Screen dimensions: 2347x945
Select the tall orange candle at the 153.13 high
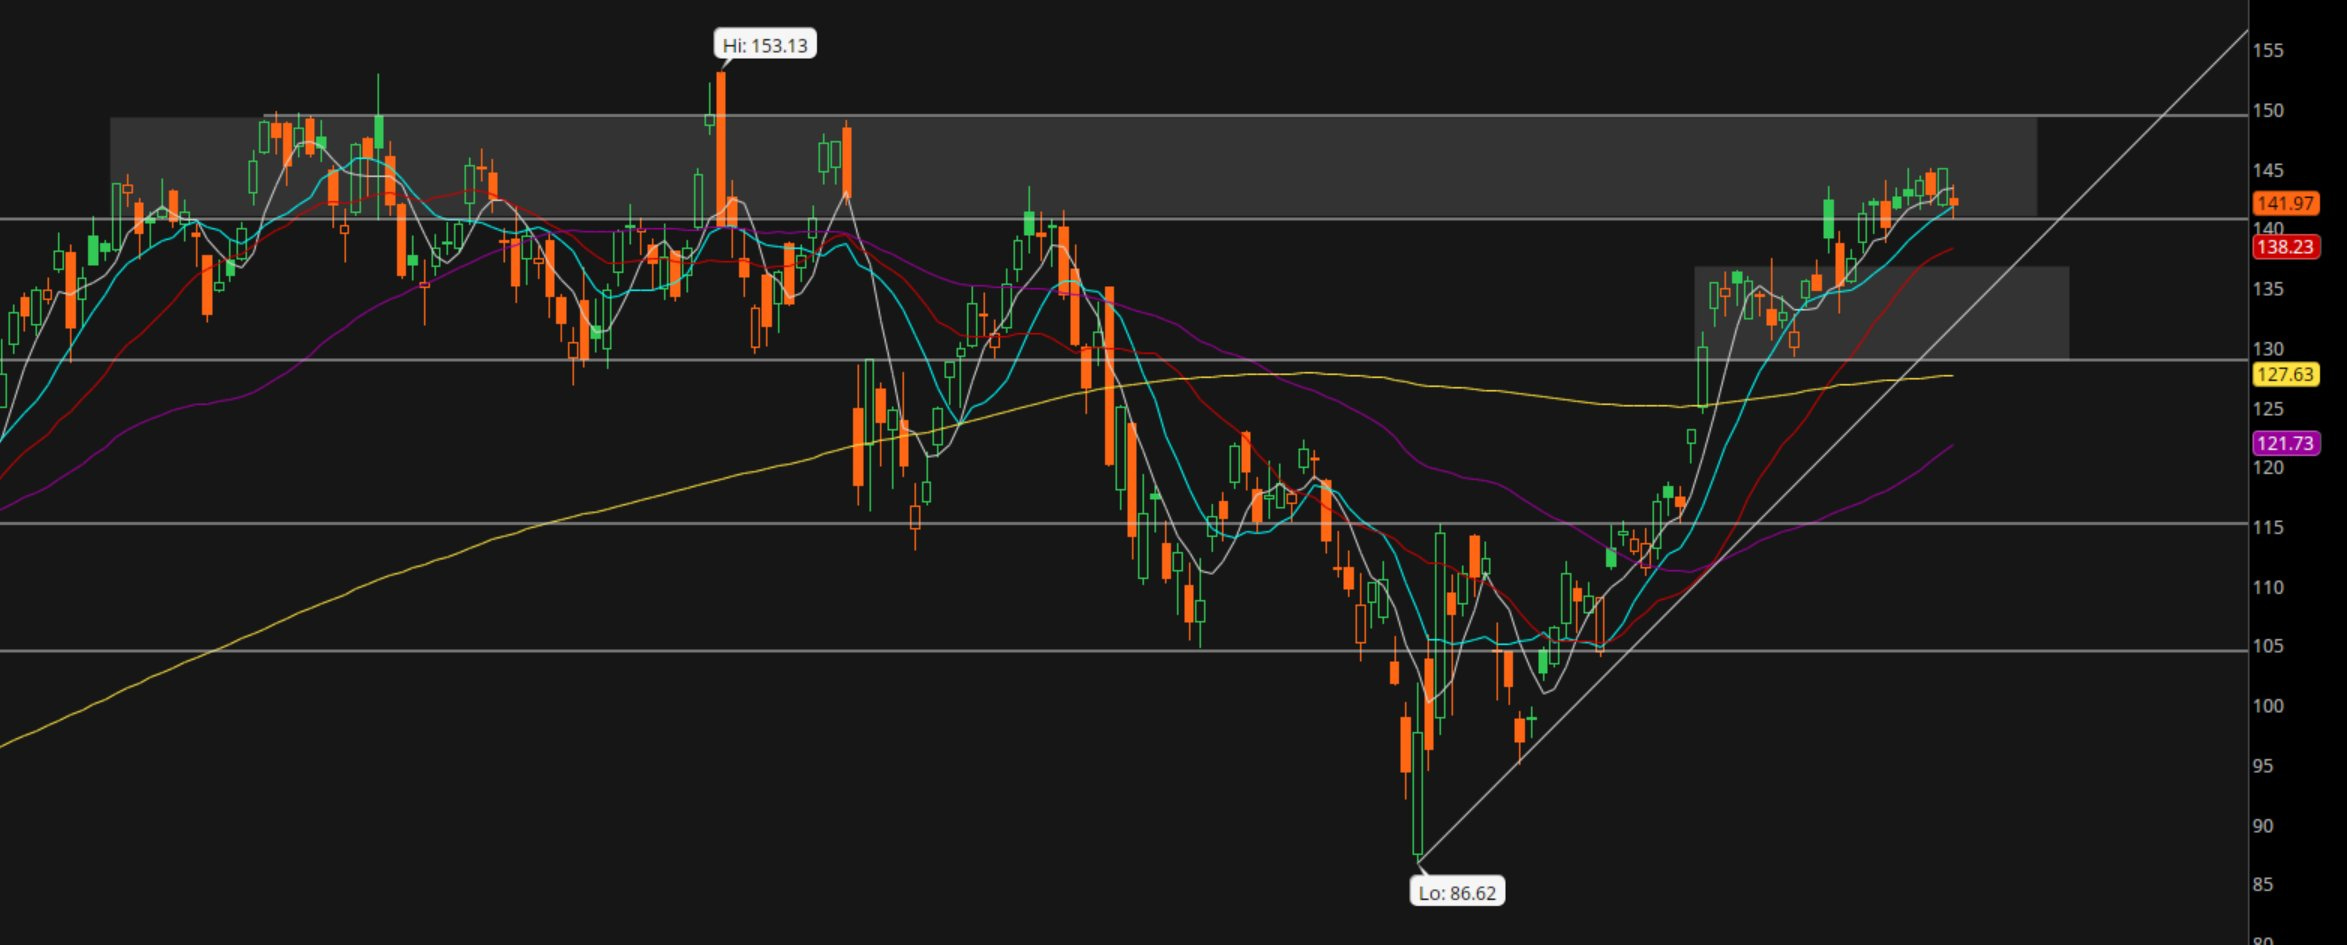pos(721,148)
